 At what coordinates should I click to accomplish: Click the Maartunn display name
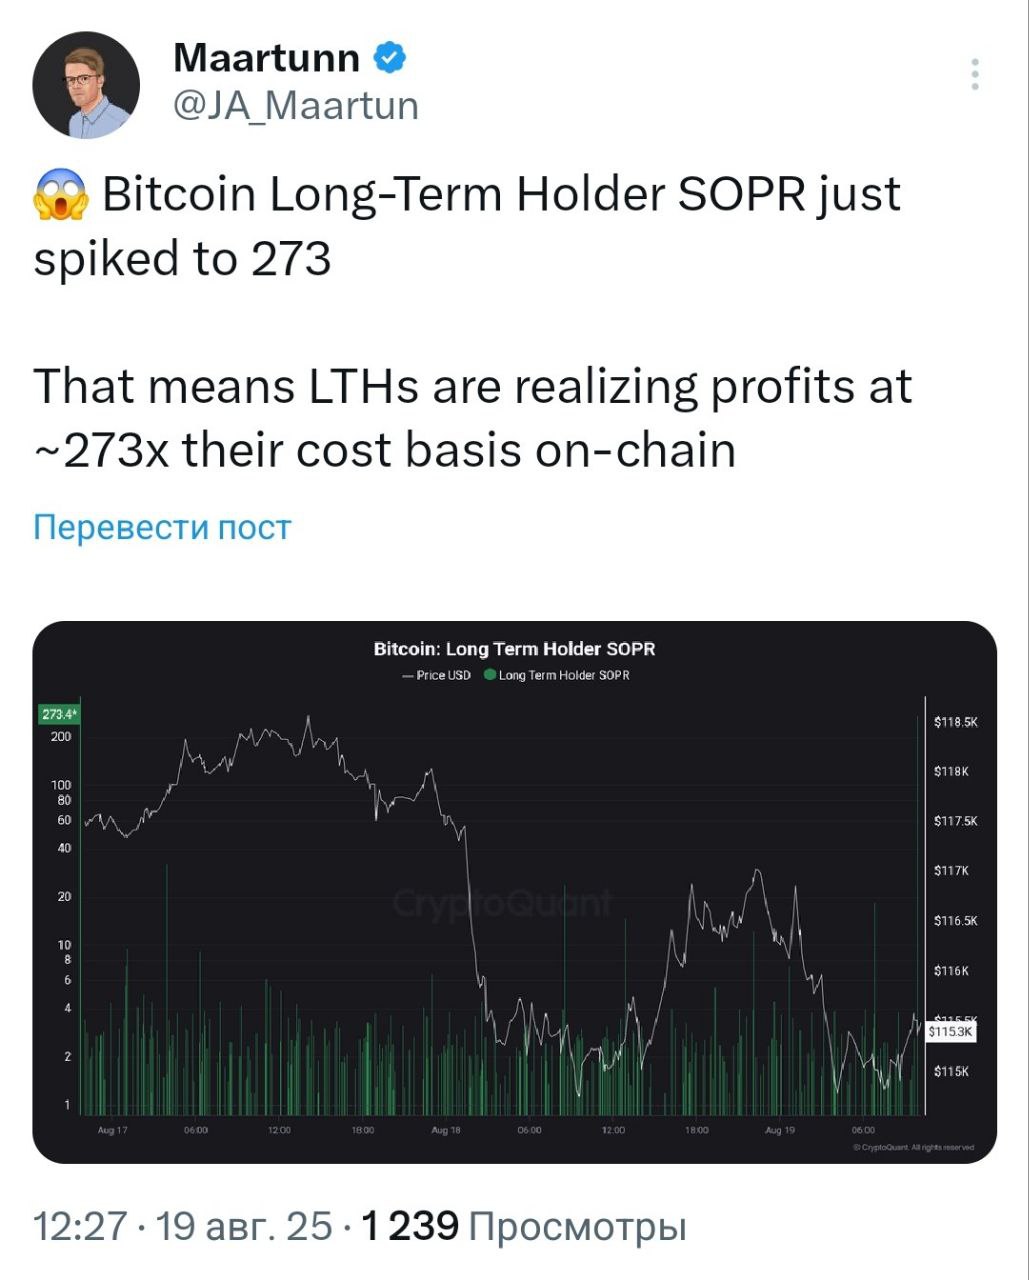click(266, 58)
